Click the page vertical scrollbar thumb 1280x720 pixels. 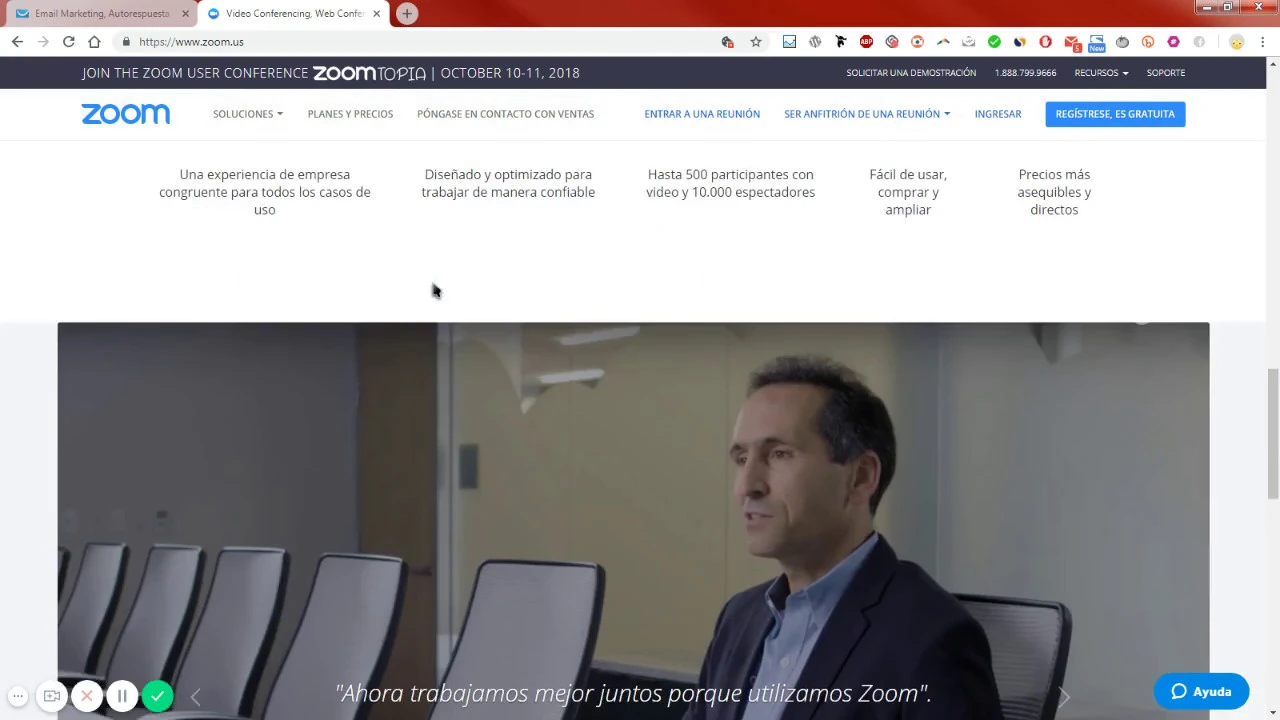pyautogui.click(x=1273, y=433)
